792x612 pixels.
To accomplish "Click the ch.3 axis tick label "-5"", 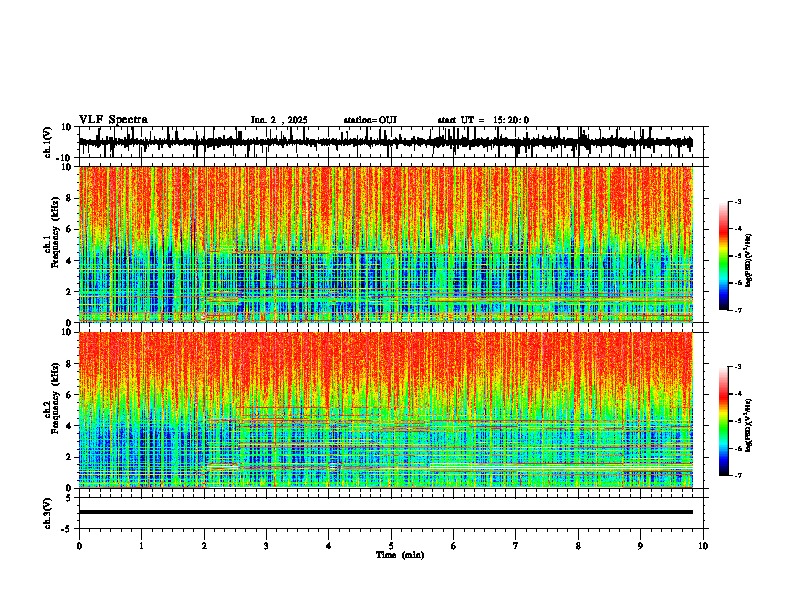I will (67, 529).
